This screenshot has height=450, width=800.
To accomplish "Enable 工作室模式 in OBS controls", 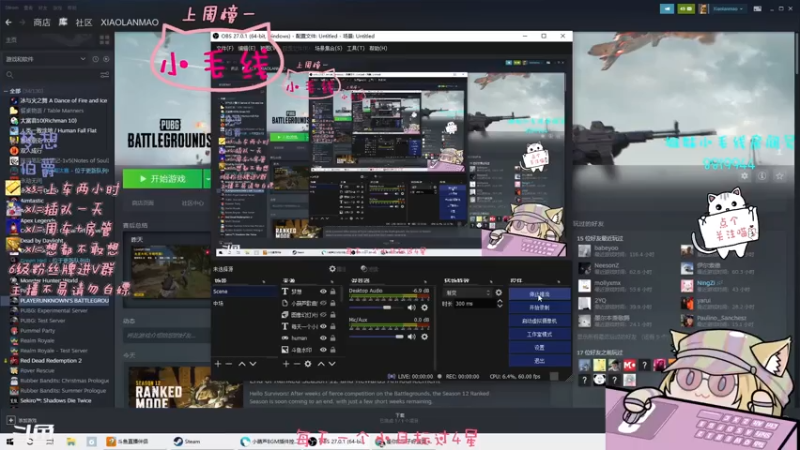I will 539,334.
